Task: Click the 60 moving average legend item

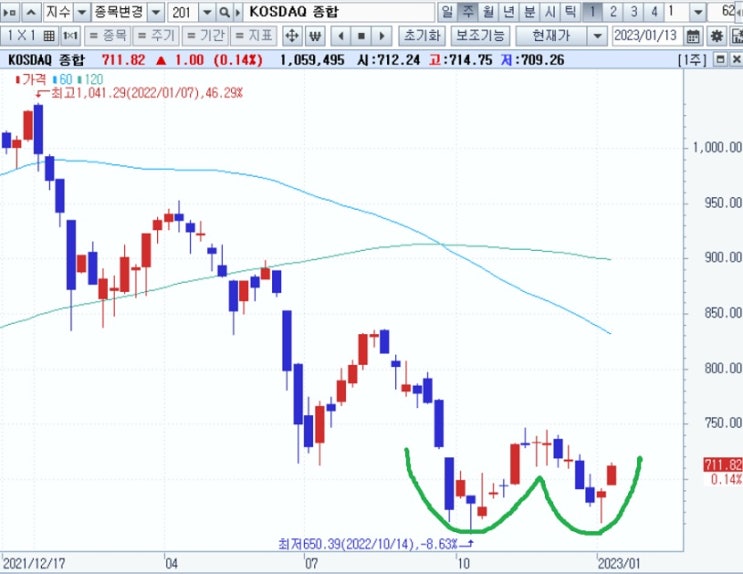Action: point(63,79)
